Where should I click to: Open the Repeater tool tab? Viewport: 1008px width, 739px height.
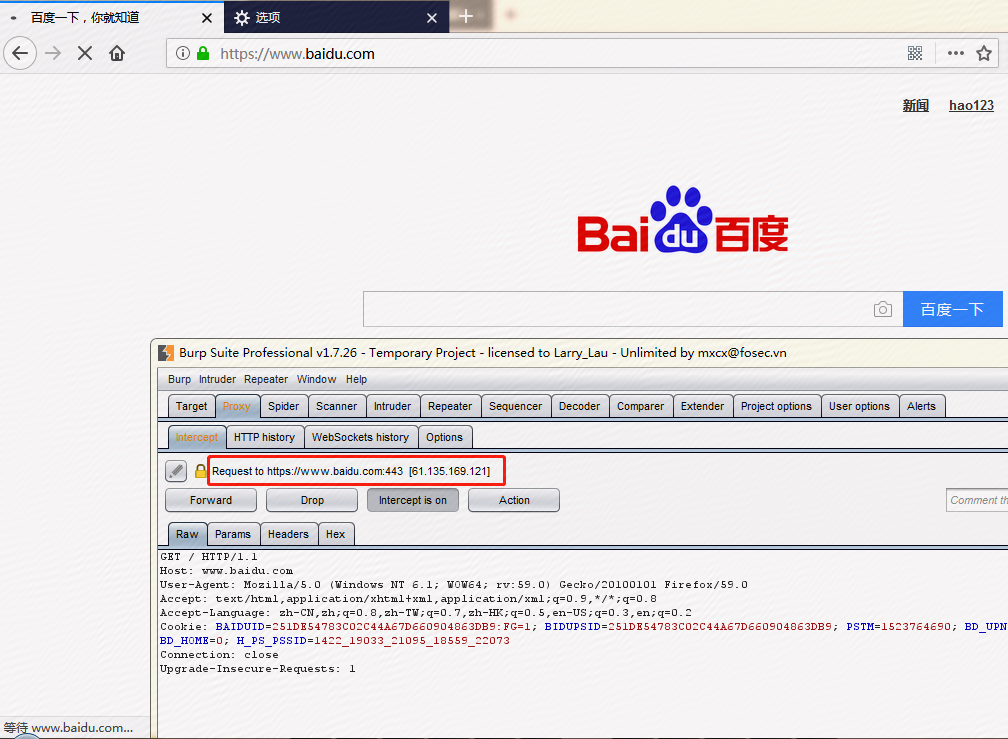(x=450, y=406)
